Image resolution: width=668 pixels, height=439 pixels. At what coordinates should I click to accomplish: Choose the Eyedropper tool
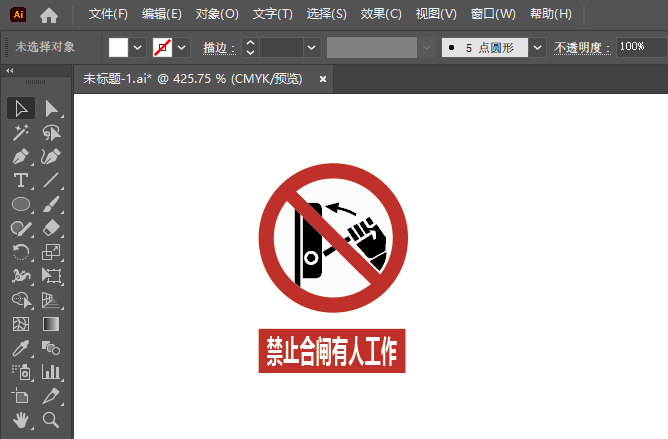21,348
